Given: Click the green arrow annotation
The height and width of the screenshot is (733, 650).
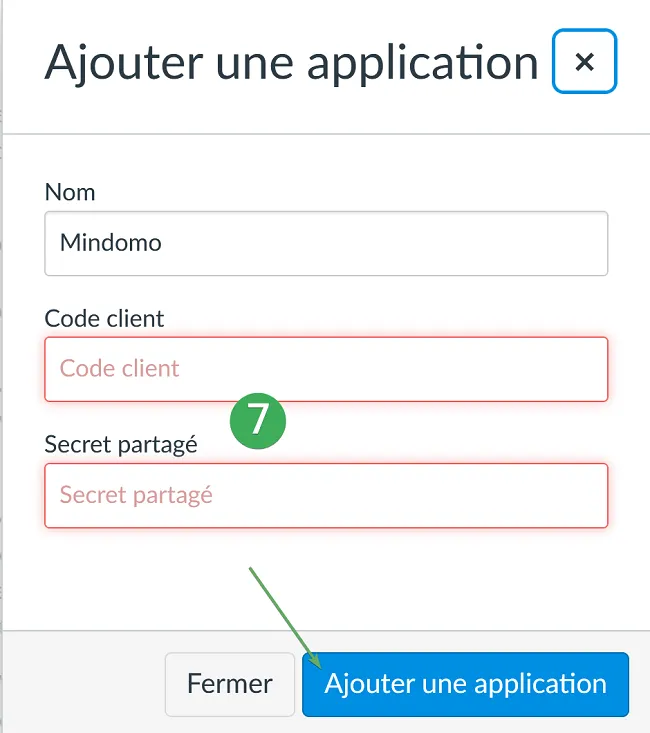Looking at the screenshot, I should pyautogui.click(x=285, y=618).
